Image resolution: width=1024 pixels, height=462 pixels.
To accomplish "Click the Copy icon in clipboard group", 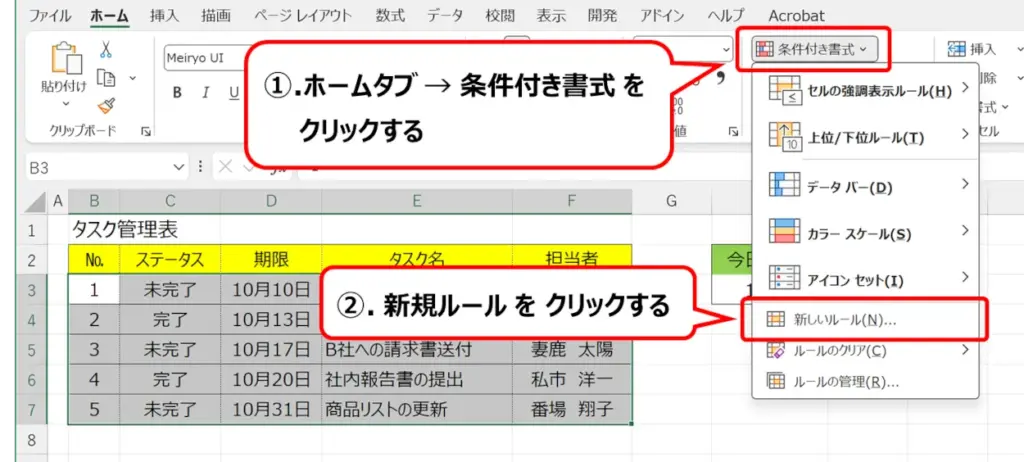I will [105, 77].
